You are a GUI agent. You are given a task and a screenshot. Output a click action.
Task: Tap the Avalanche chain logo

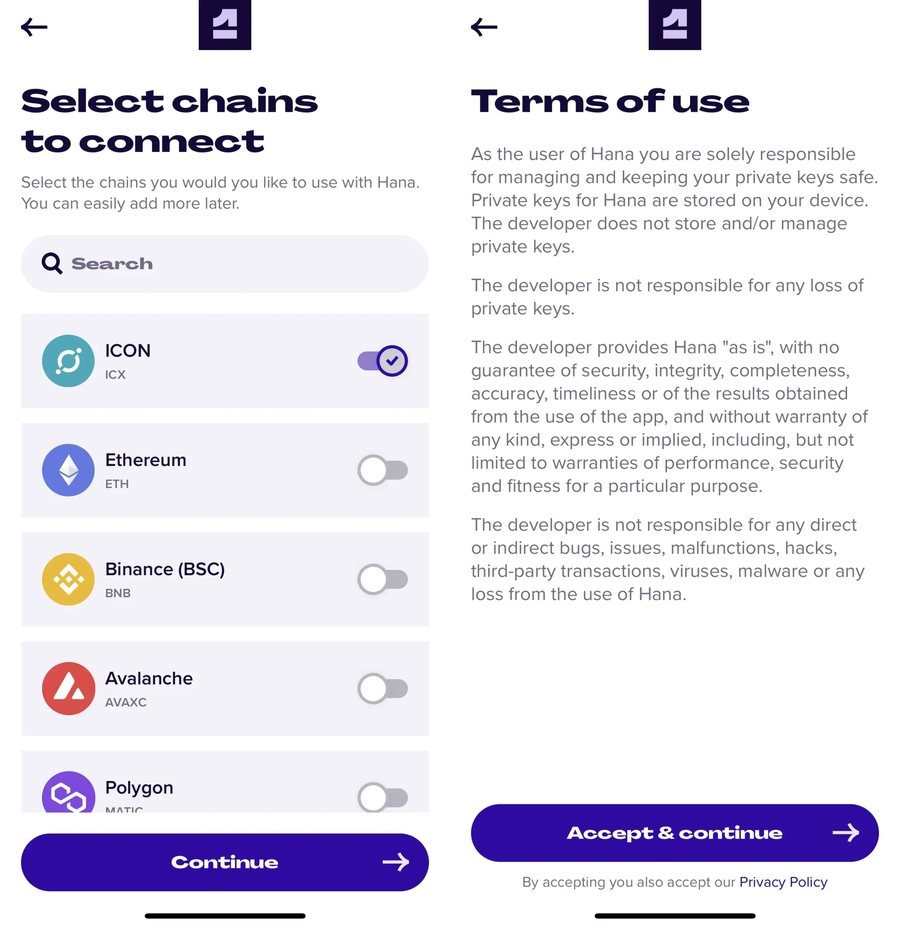pyautogui.click(x=68, y=688)
